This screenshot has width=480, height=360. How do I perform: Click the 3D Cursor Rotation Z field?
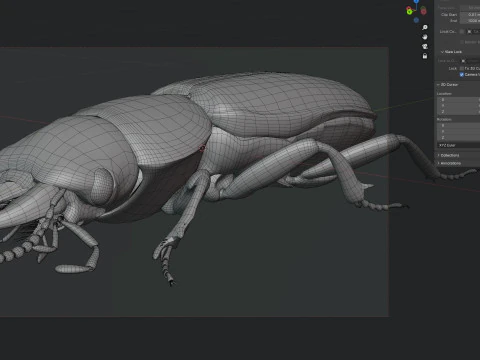point(458,138)
